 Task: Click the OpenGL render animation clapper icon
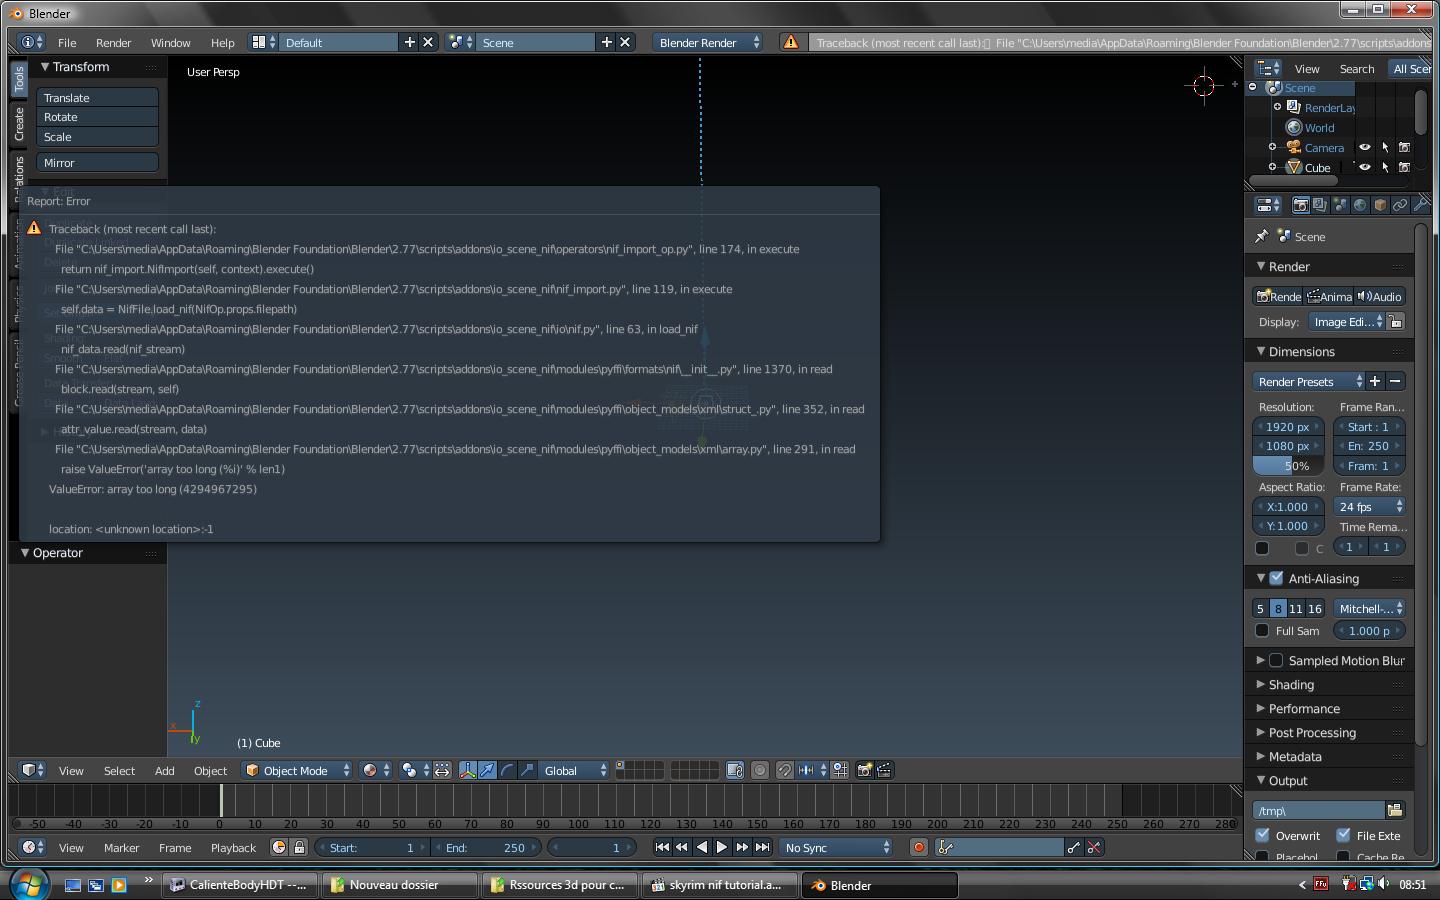pyautogui.click(x=884, y=770)
